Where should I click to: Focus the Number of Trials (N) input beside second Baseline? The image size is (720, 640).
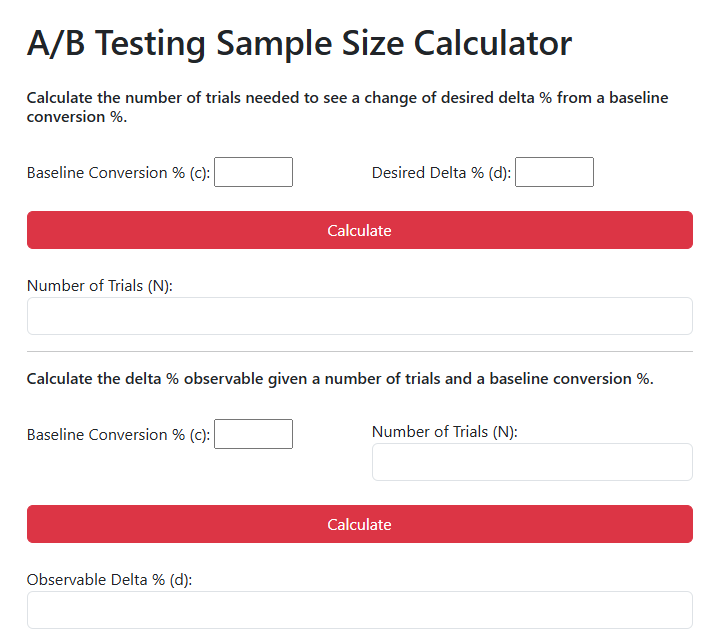532,462
